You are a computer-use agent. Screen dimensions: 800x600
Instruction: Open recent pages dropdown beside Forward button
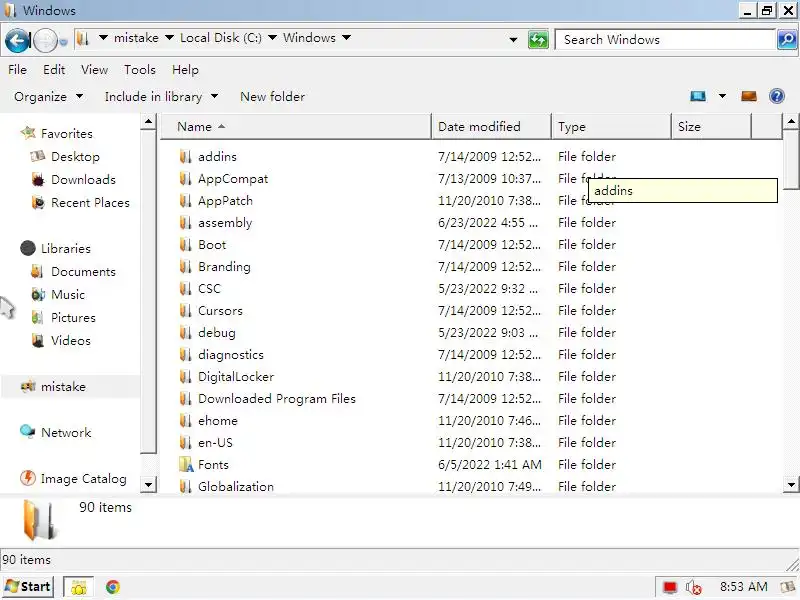click(63, 42)
